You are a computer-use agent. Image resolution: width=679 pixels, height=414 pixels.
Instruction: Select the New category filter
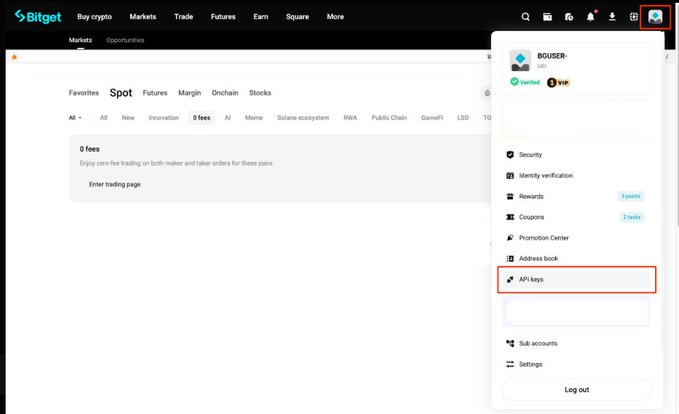pyautogui.click(x=128, y=118)
